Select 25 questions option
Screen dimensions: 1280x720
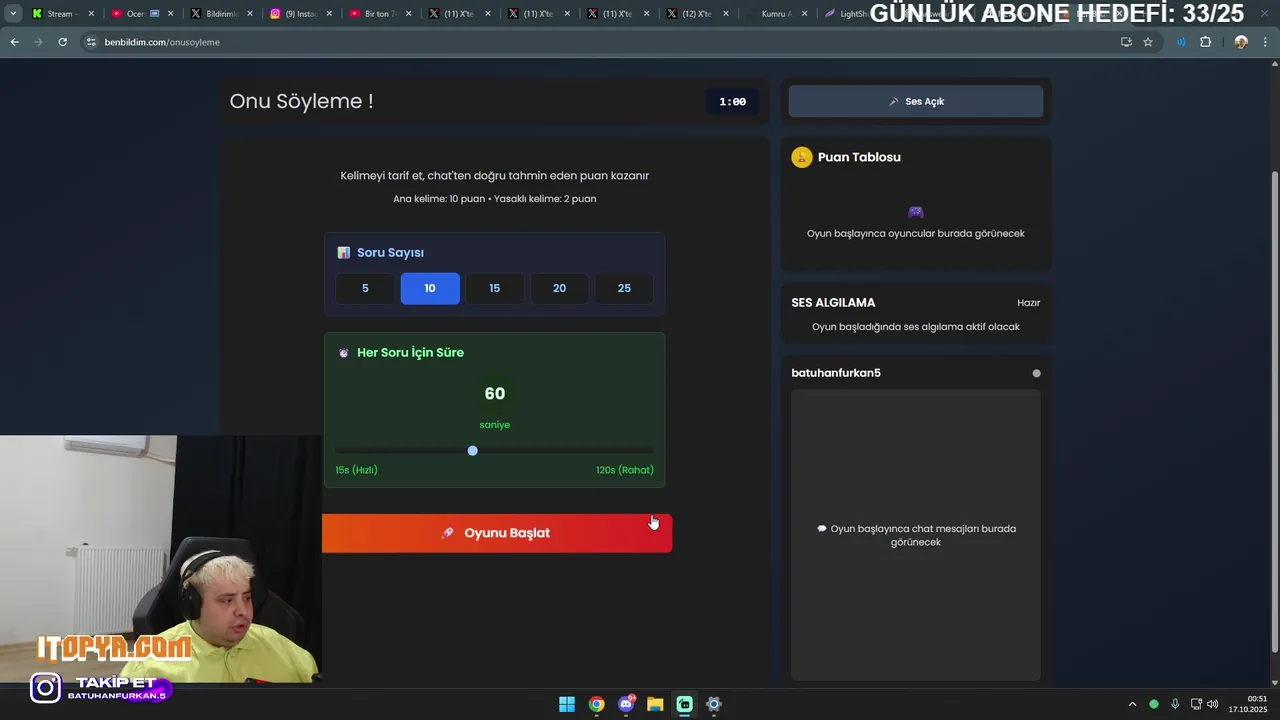coord(624,288)
